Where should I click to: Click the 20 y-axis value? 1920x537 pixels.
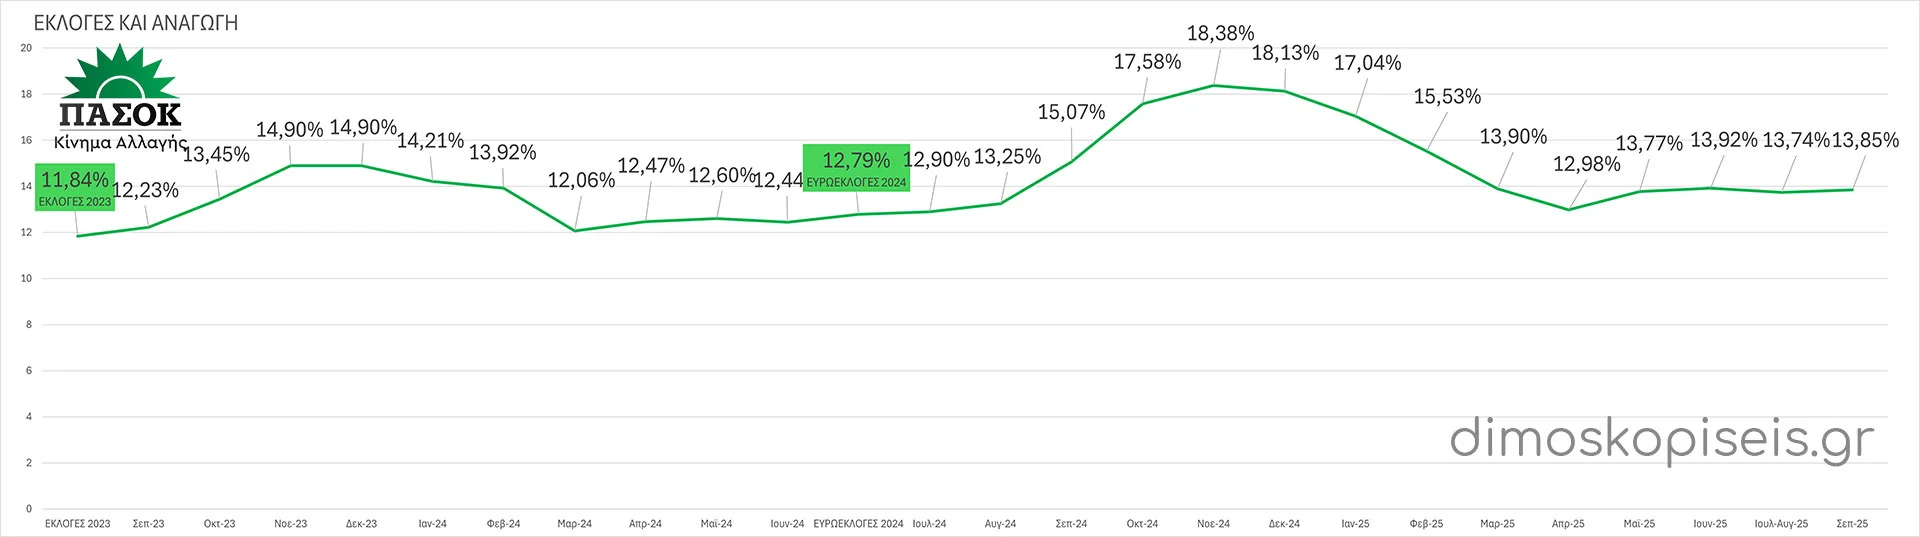click(26, 48)
